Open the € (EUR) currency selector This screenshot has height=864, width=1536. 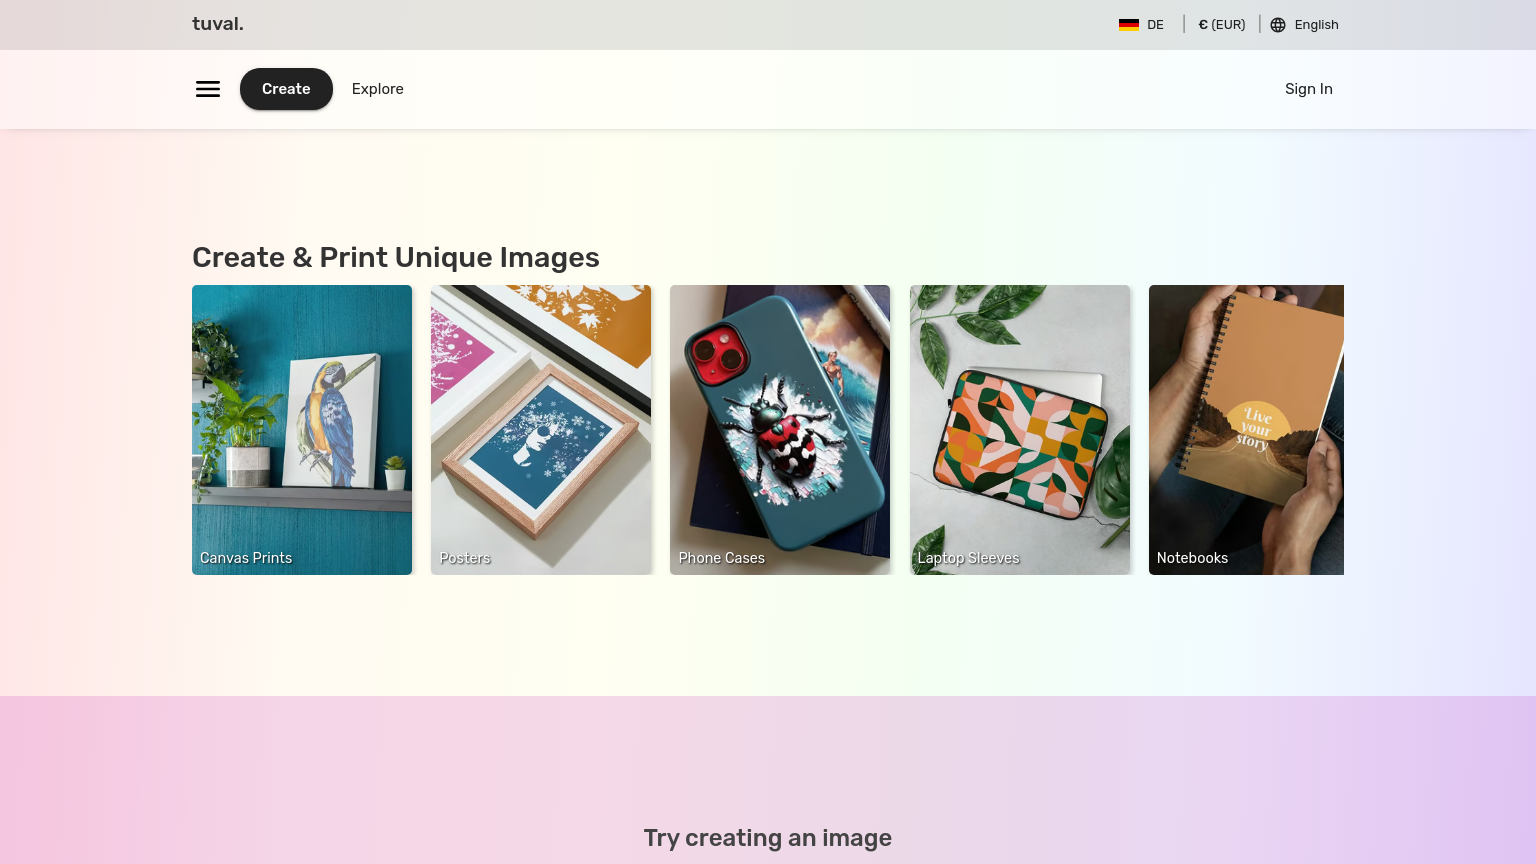pyautogui.click(x=1221, y=25)
